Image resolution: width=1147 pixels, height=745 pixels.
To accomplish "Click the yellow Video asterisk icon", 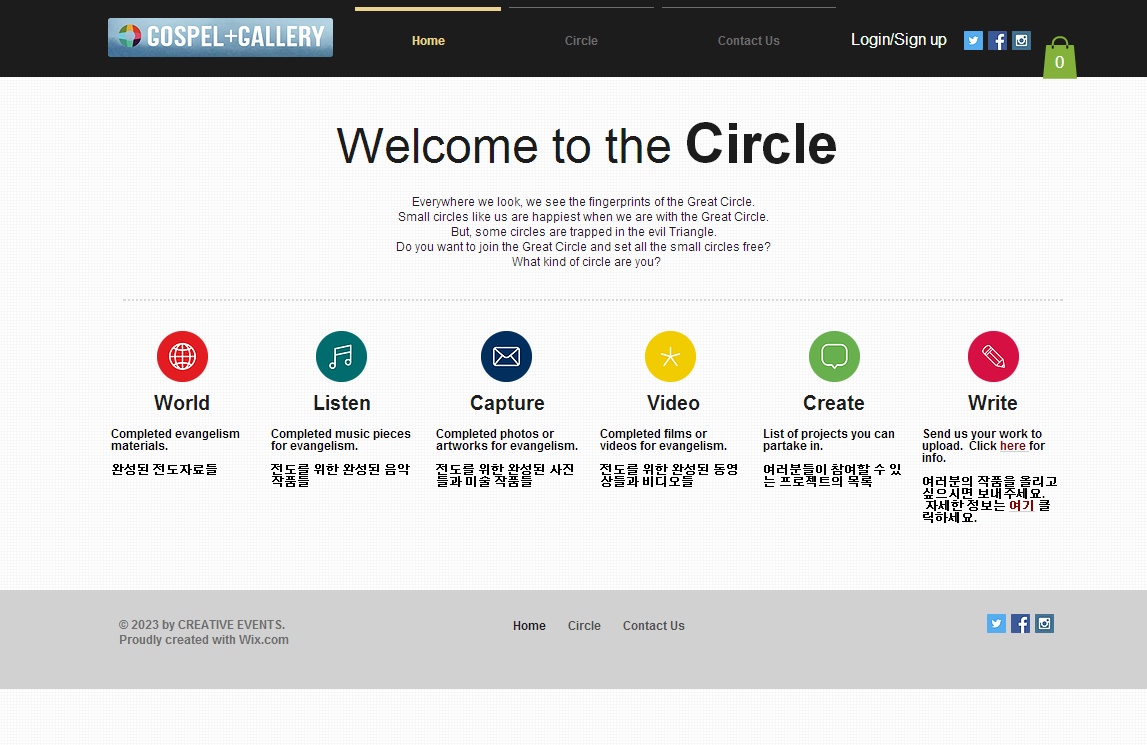I will (x=670, y=357).
